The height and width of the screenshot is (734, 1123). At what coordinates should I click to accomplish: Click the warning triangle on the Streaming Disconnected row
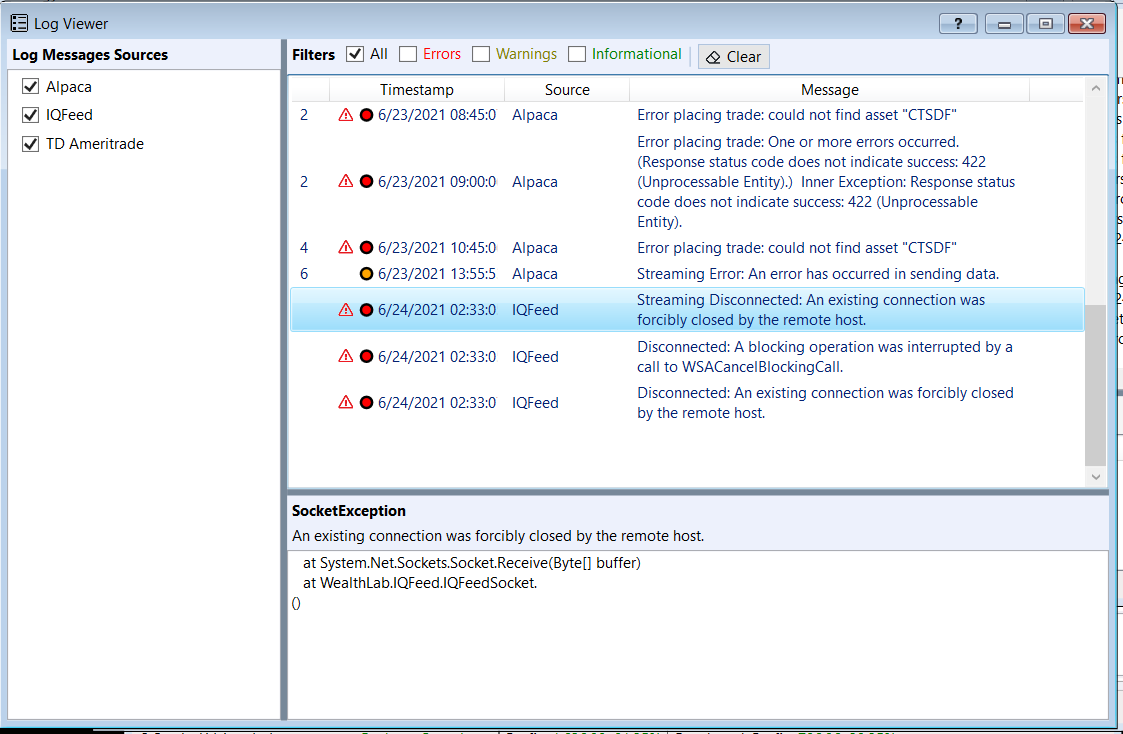(x=346, y=309)
